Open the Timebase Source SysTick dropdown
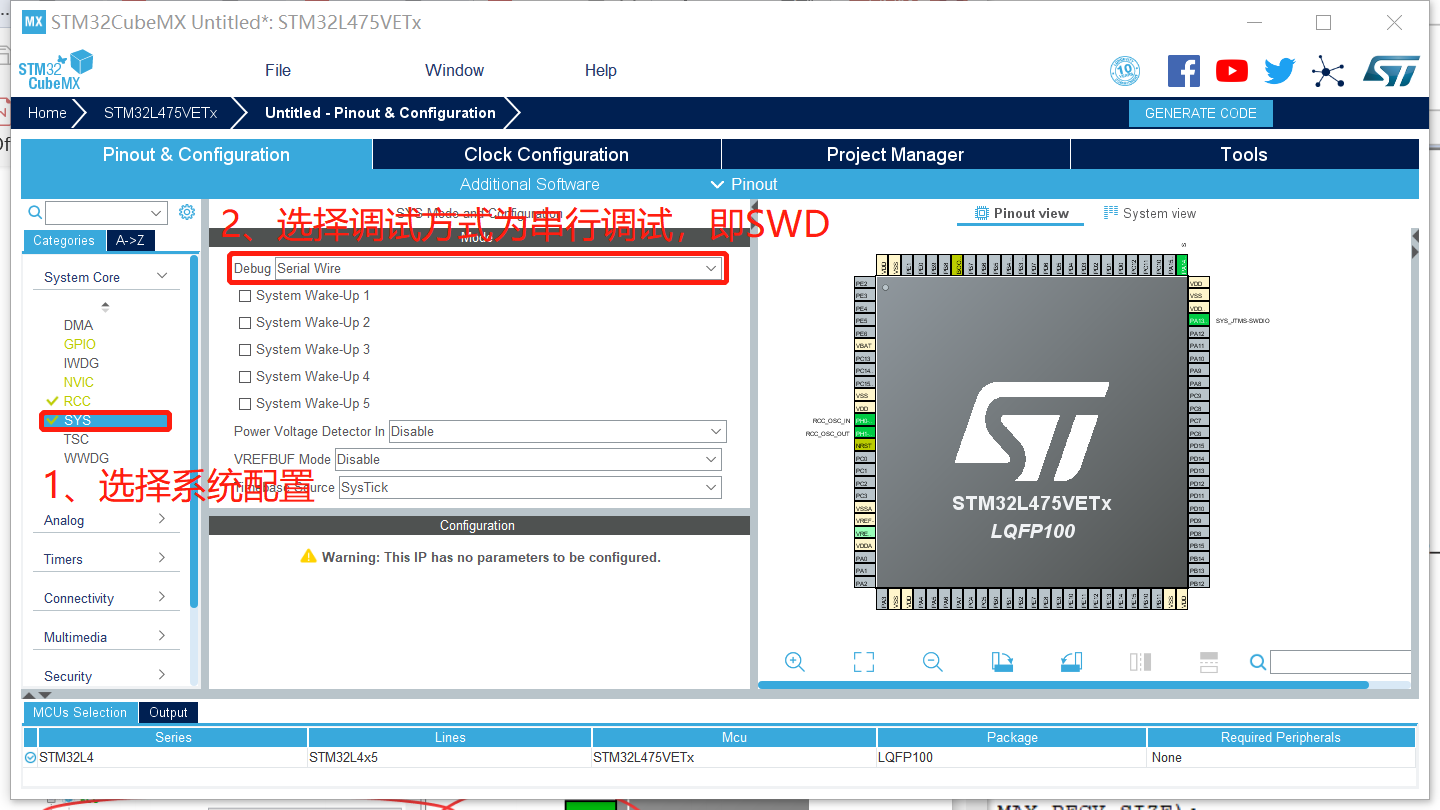1440x810 pixels. pos(529,487)
